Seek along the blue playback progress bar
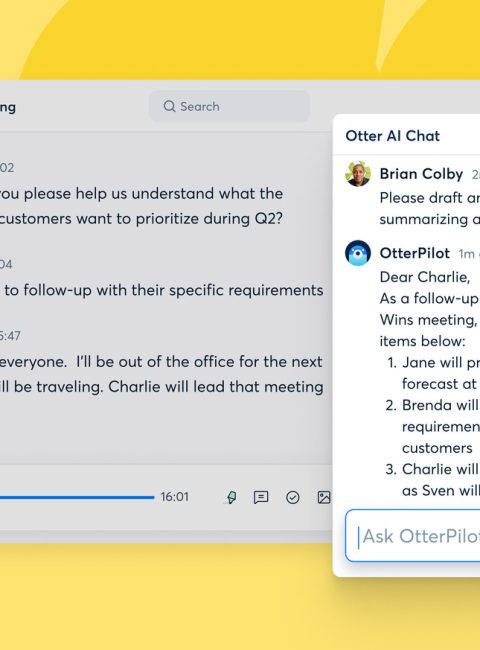This screenshot has width=480, height=650. pyautogui.click(x=77, y=497)
